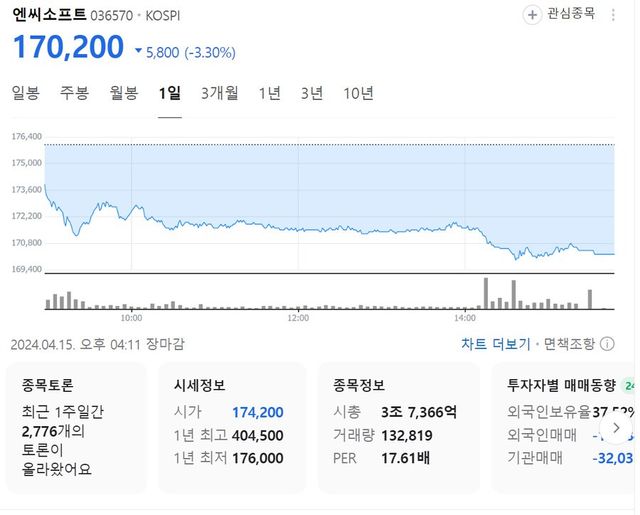Click the plus icon to add 관심종목

pos(531,14)
